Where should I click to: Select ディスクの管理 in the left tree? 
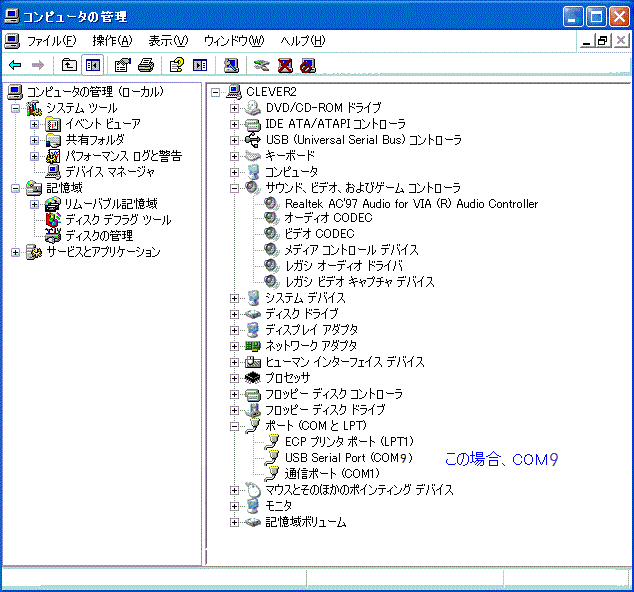click(x=99, y=236)
